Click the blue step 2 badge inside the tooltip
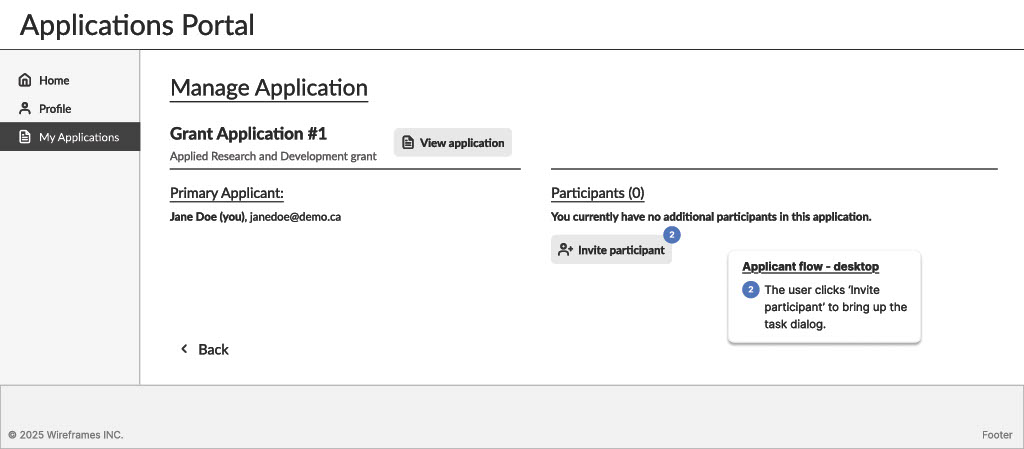Viewport: 1024px width, 449px height. tap(751, 290)
